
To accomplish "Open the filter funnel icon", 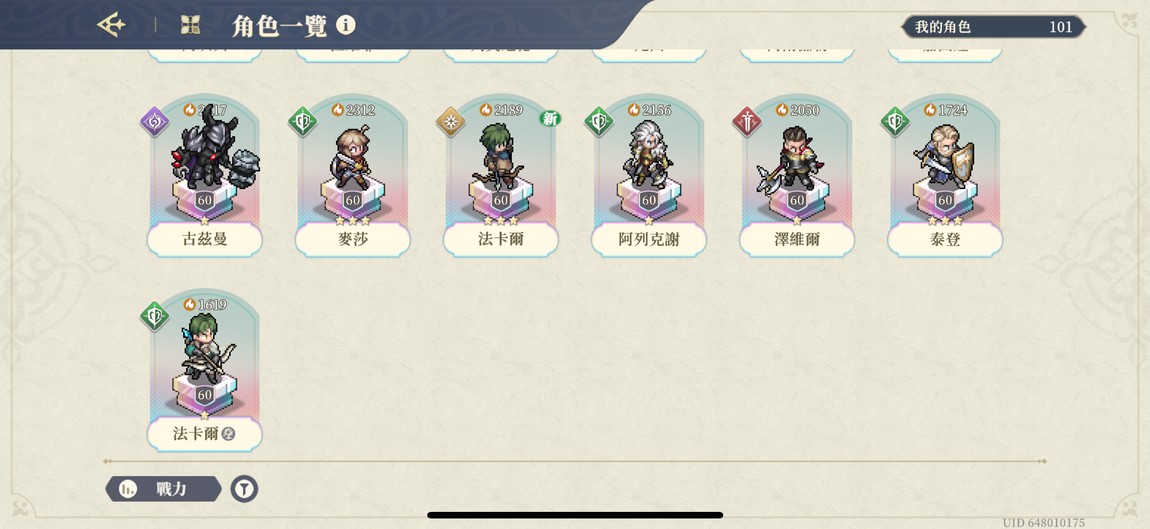I will point(244,489).
